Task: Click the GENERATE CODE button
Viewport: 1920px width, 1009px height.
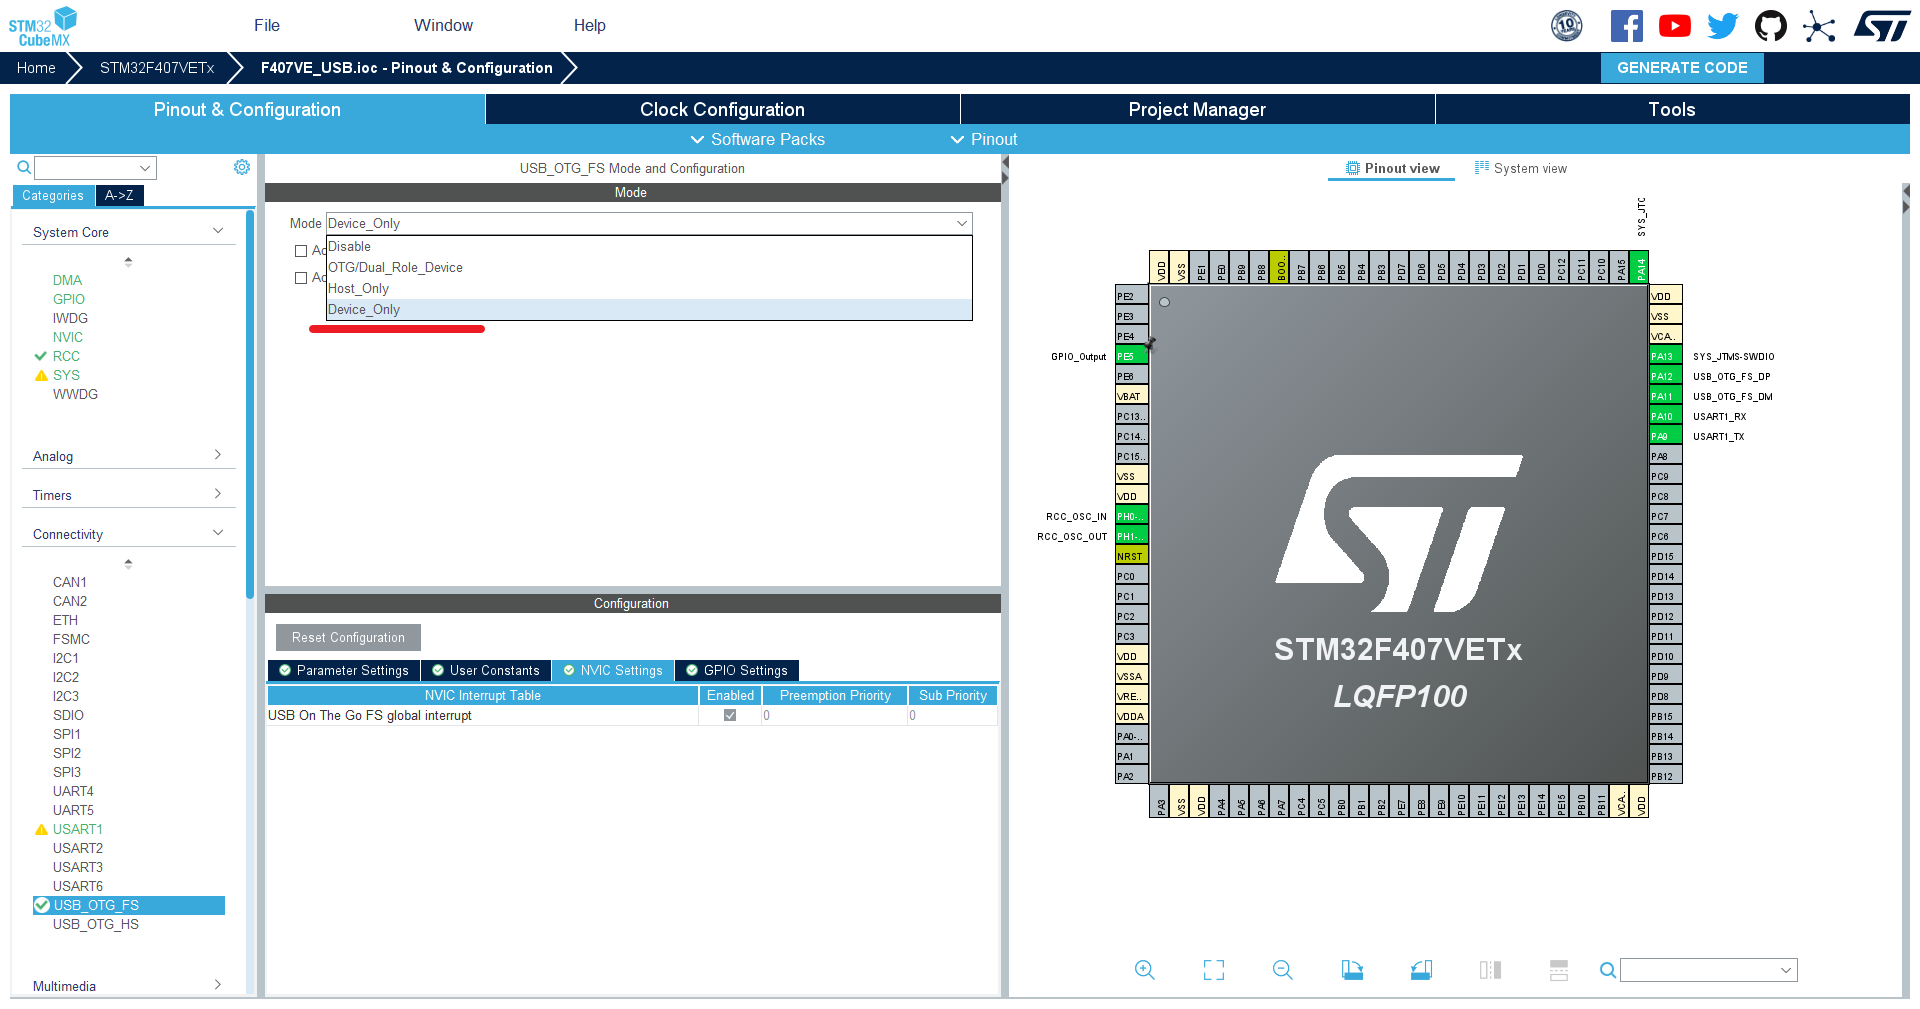Action: (x=1682, y=68)
